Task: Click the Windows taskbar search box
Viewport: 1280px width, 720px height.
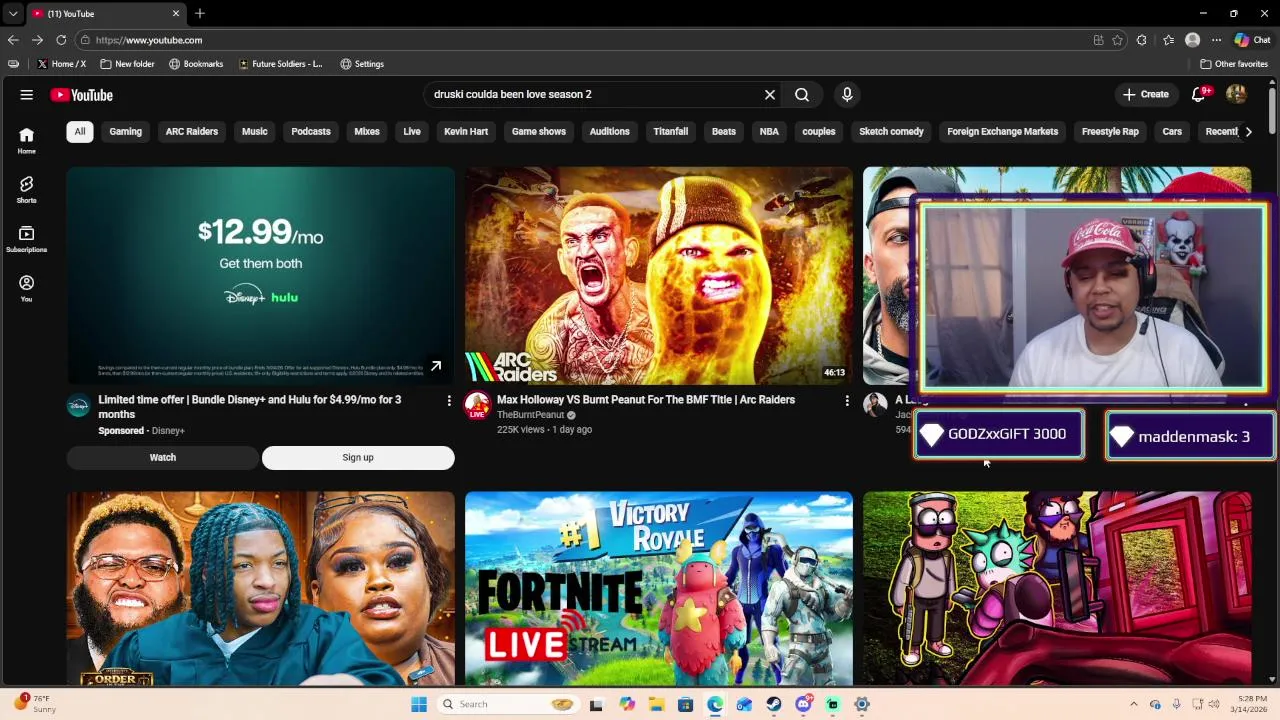Action: pos(509,704)
